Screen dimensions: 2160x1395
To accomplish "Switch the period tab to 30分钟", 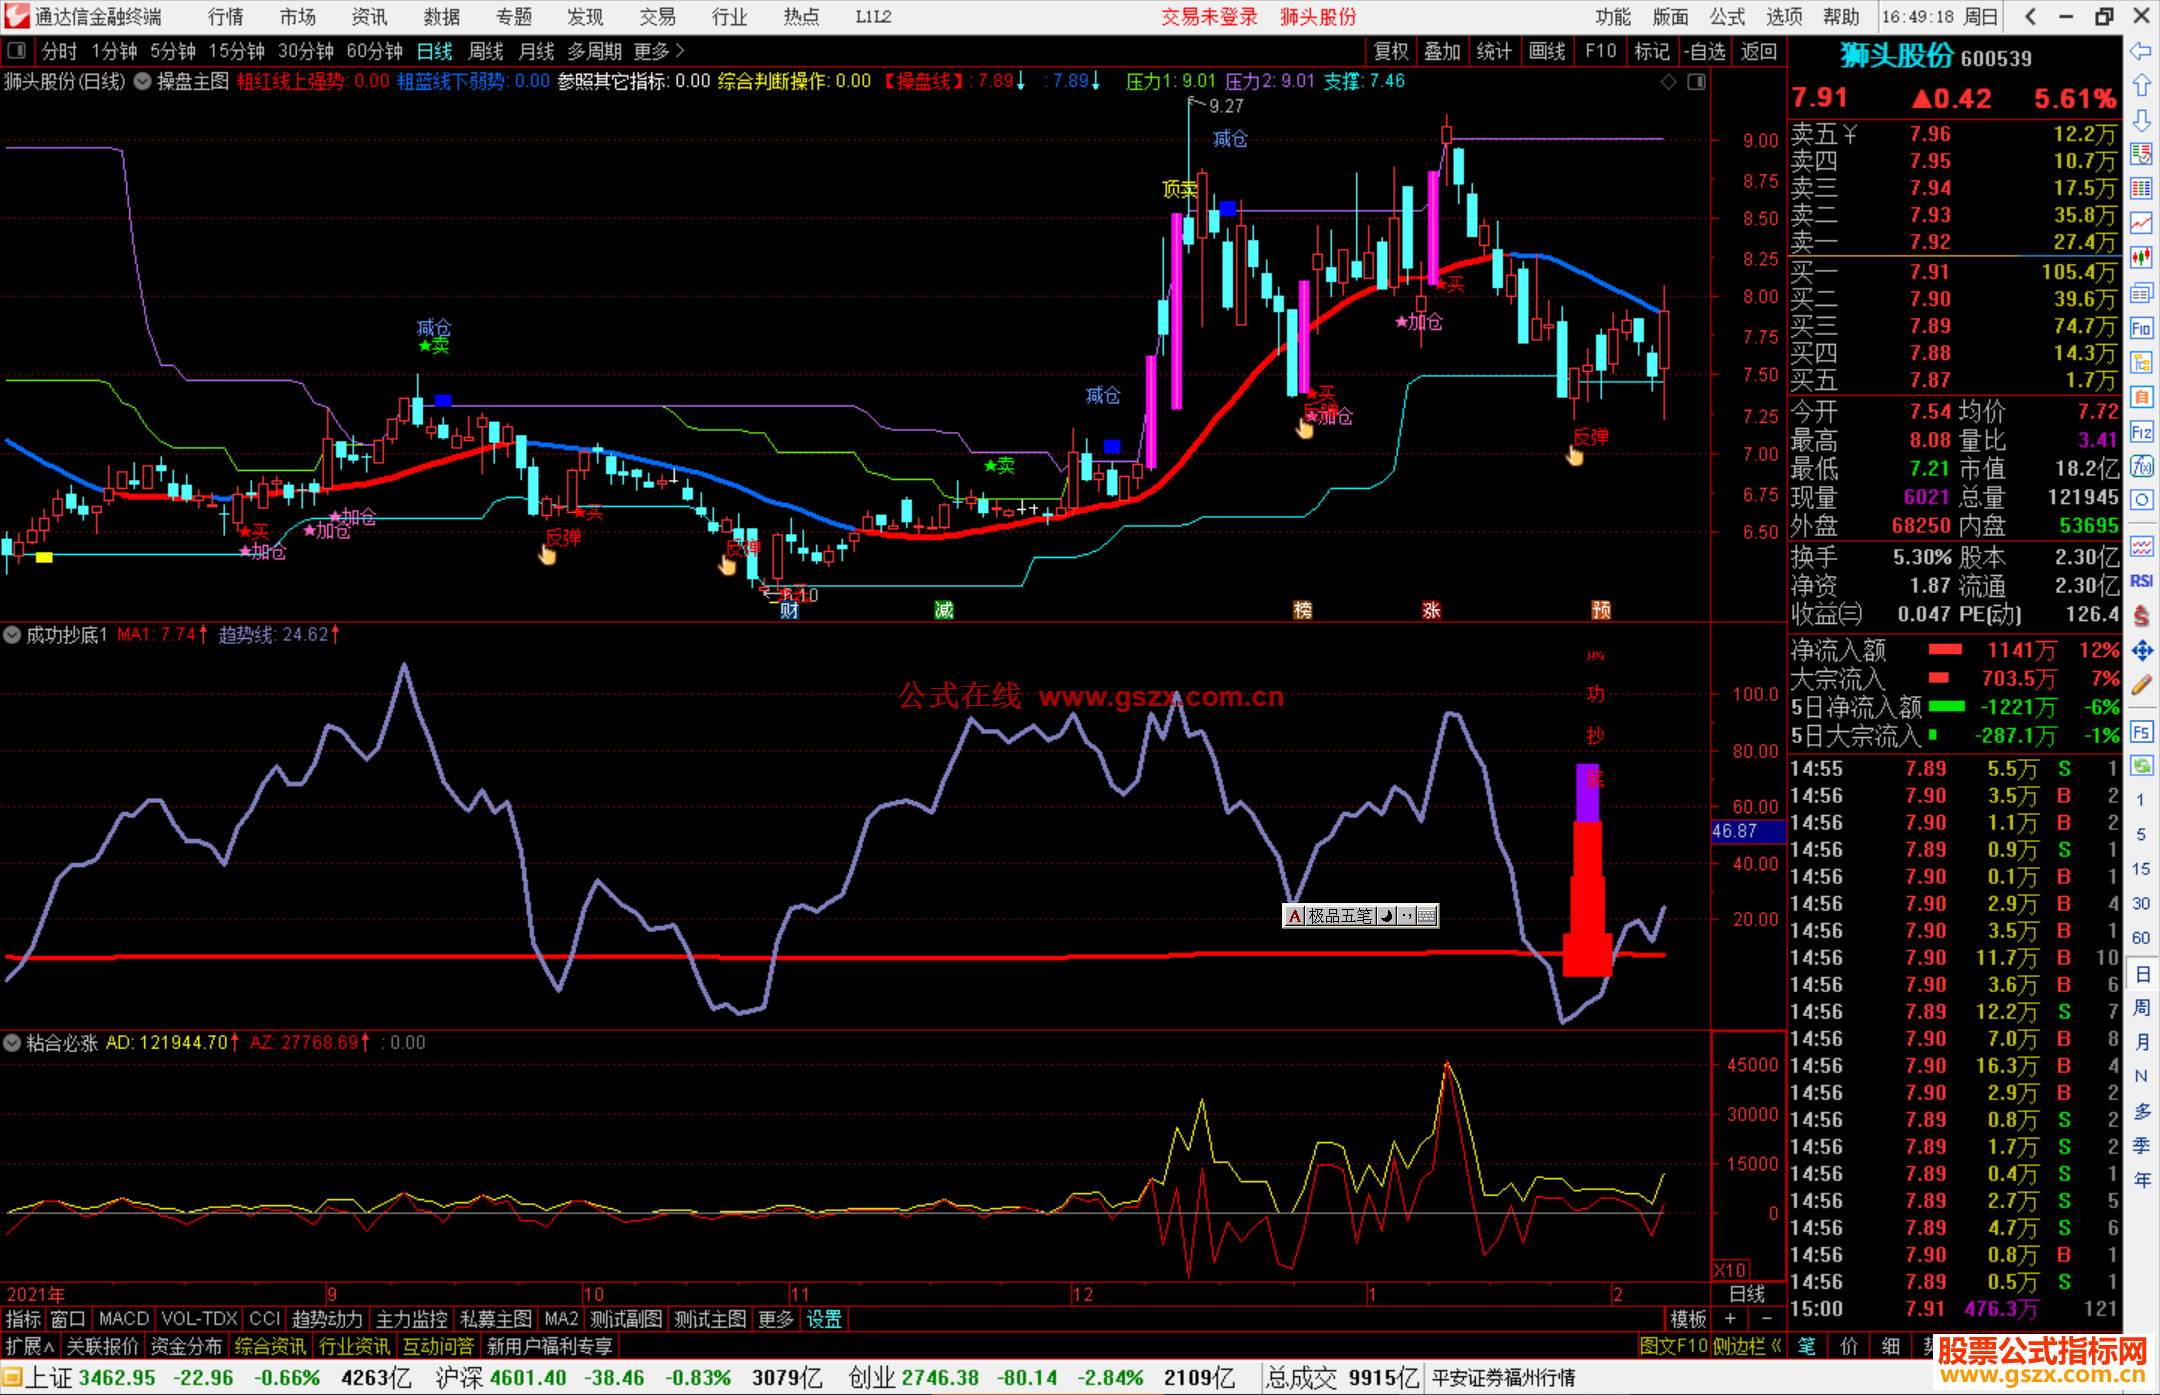I will tap(305, 51).
